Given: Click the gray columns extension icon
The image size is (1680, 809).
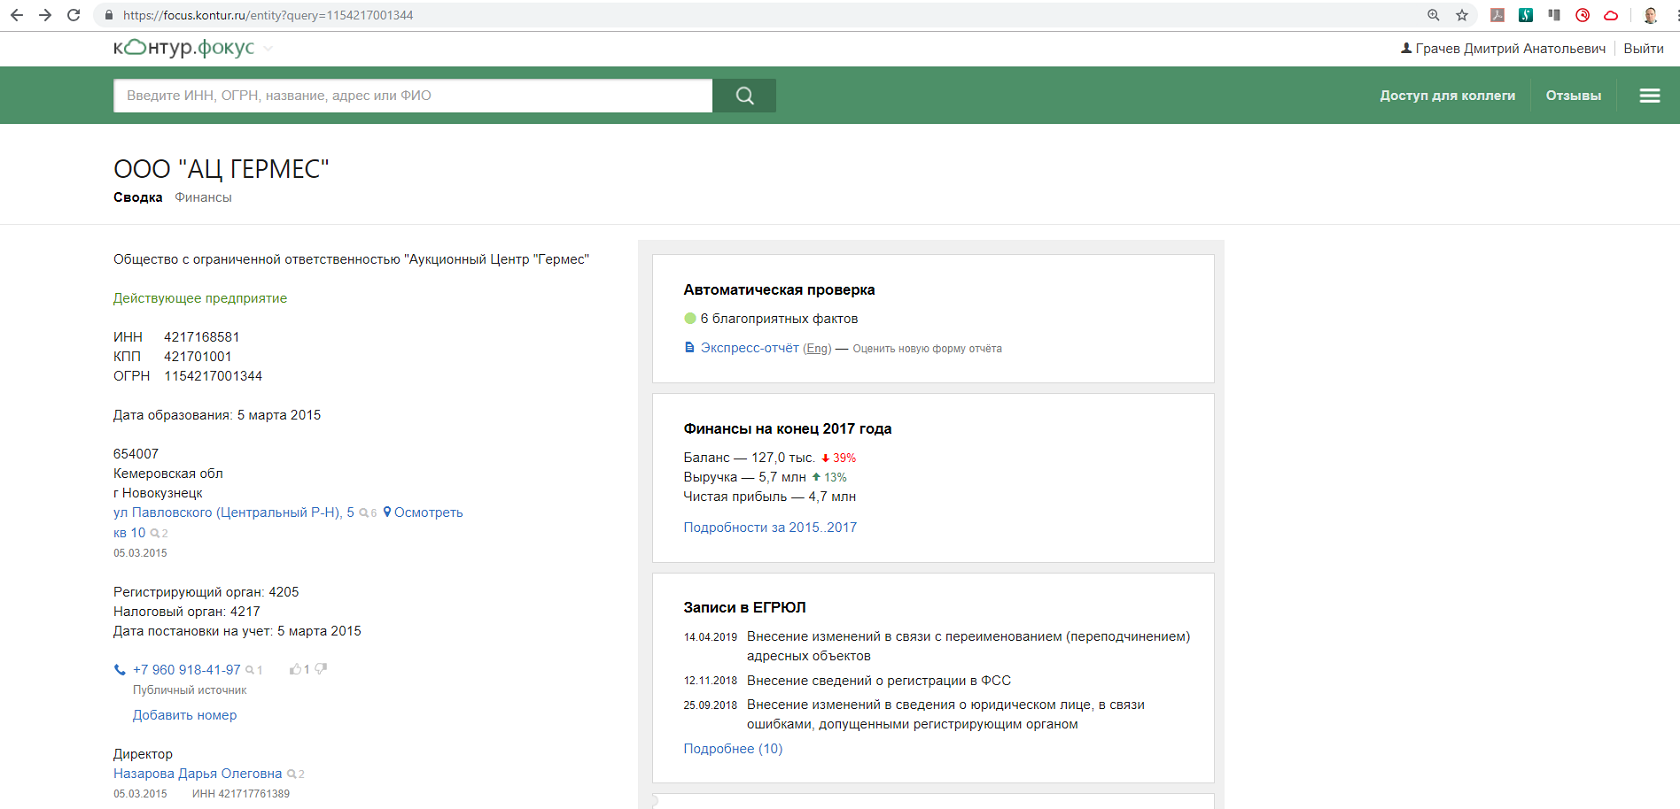Looking at the screenshot, I should tap(1554, 15).
